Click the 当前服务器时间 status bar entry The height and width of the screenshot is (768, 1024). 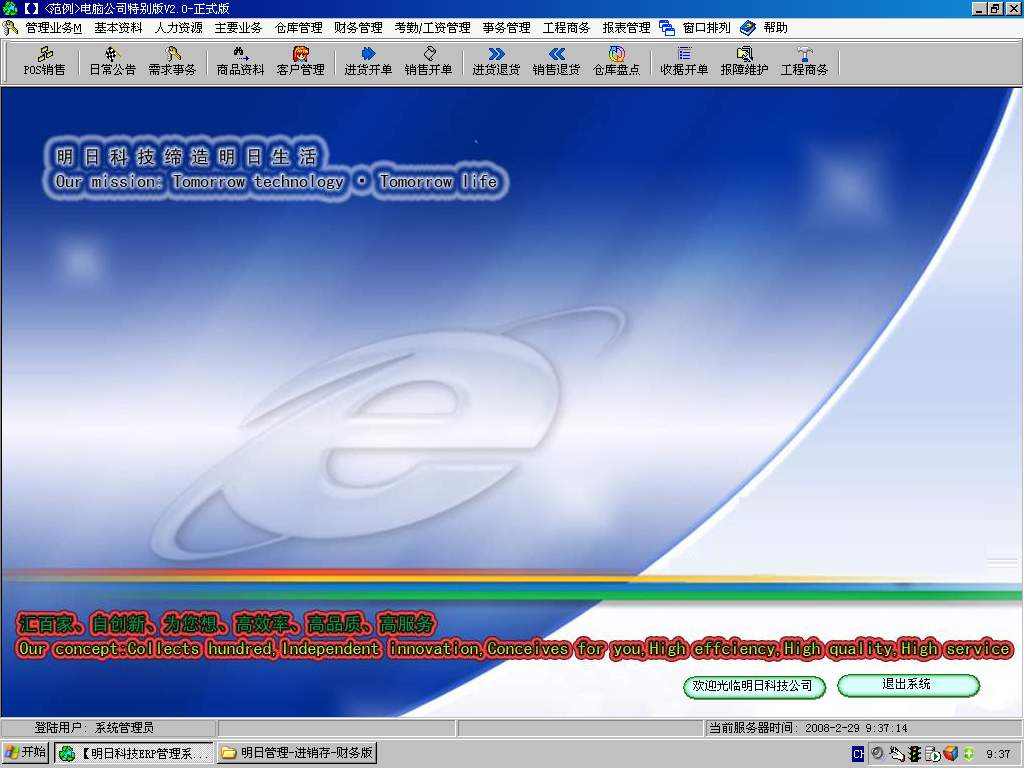pyautogui.click(x=808, y=728)
